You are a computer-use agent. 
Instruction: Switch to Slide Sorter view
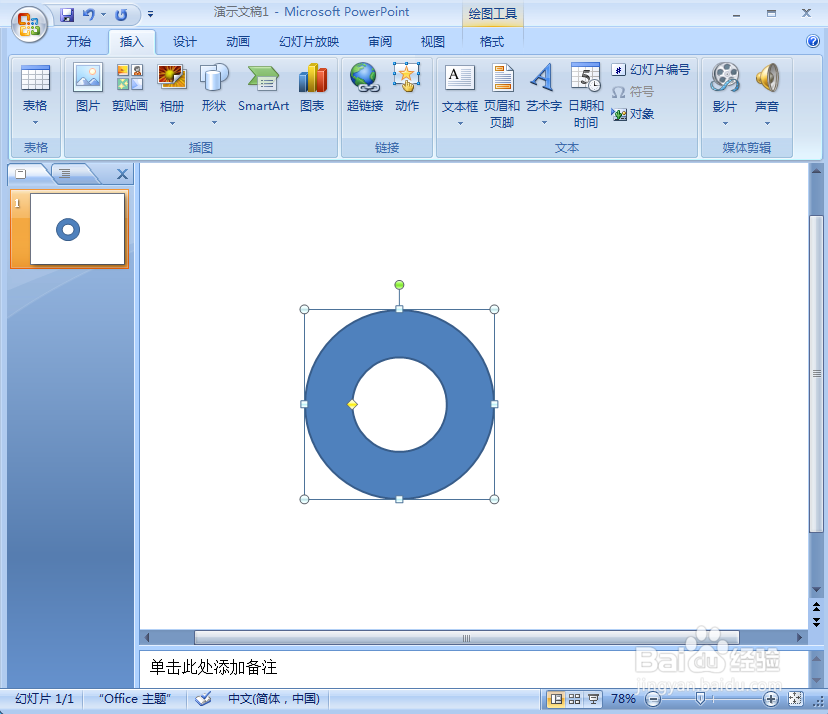575,699
